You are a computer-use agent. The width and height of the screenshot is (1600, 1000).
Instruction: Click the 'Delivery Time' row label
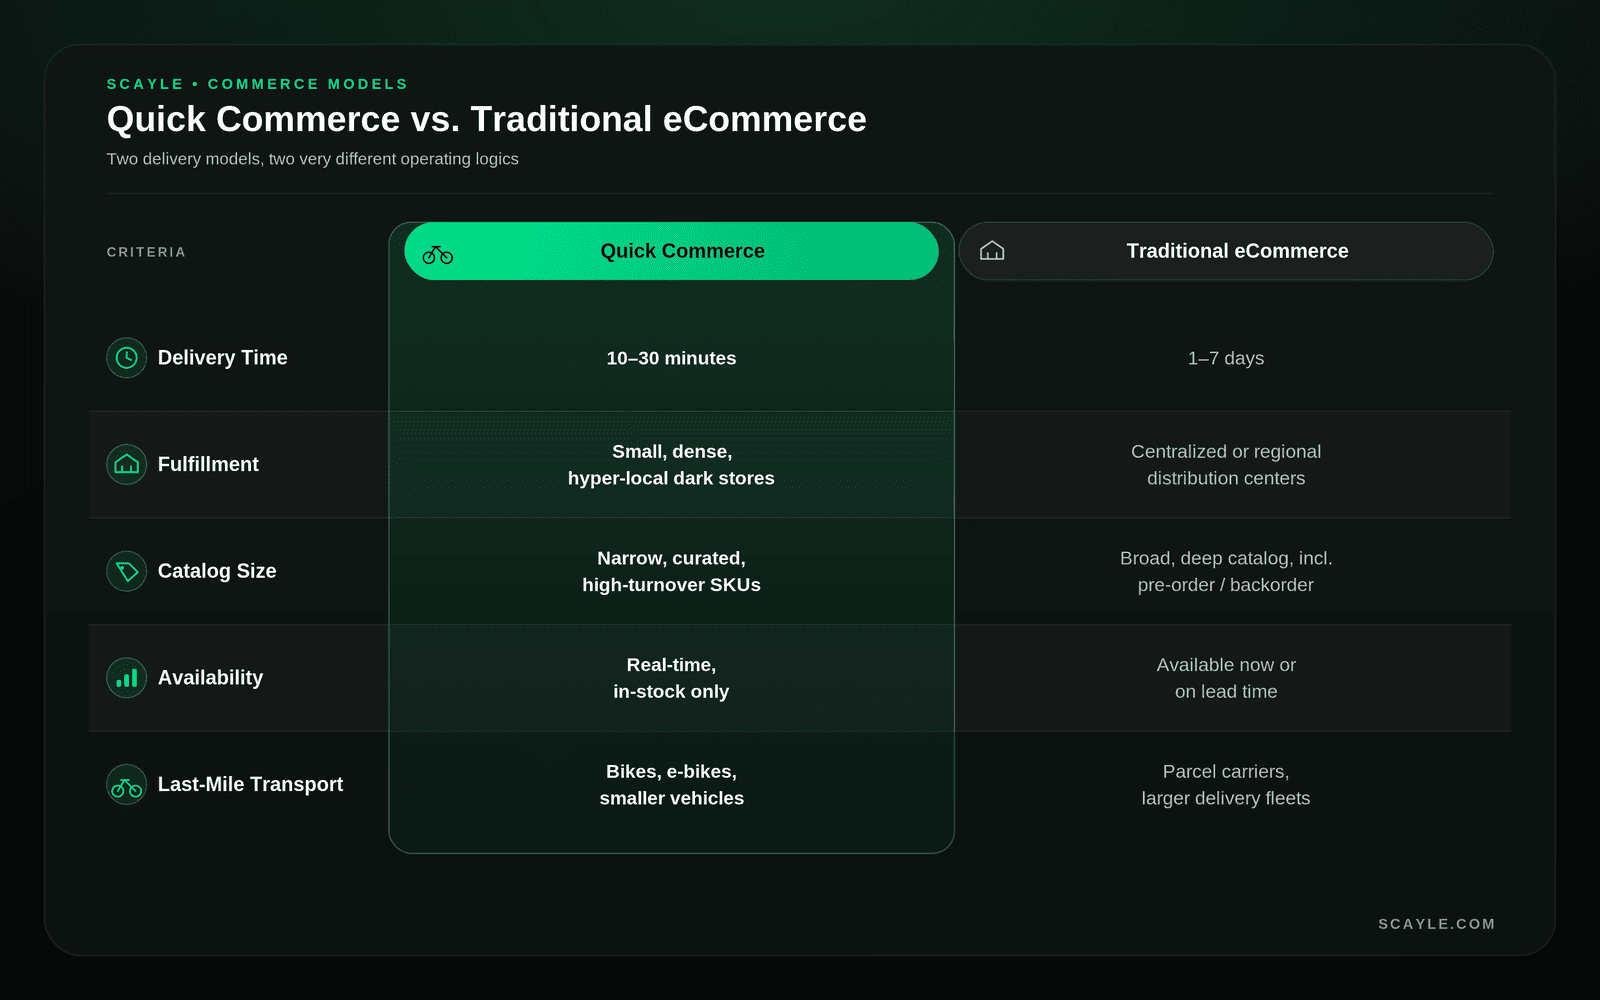click(x=223, y=358)
